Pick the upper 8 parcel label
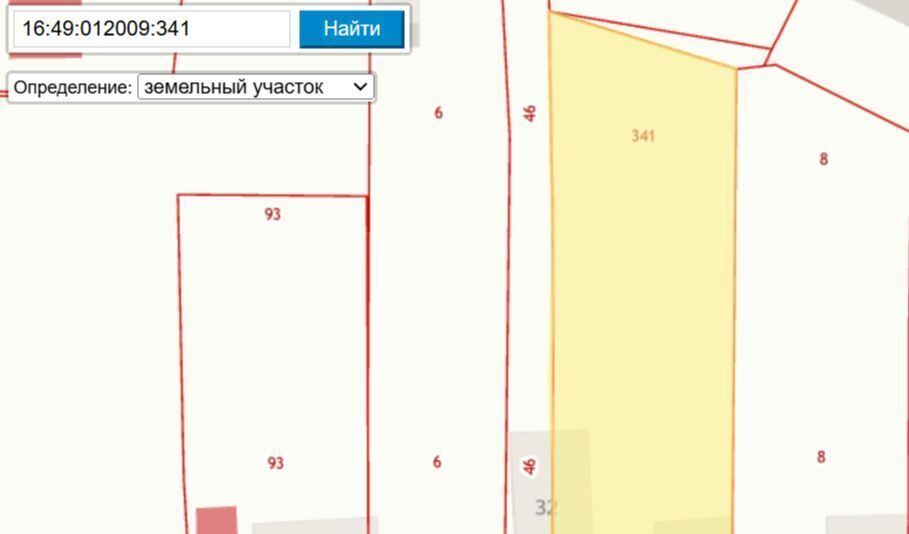This screenshot has width=909, height=534. tap(823, 159)
